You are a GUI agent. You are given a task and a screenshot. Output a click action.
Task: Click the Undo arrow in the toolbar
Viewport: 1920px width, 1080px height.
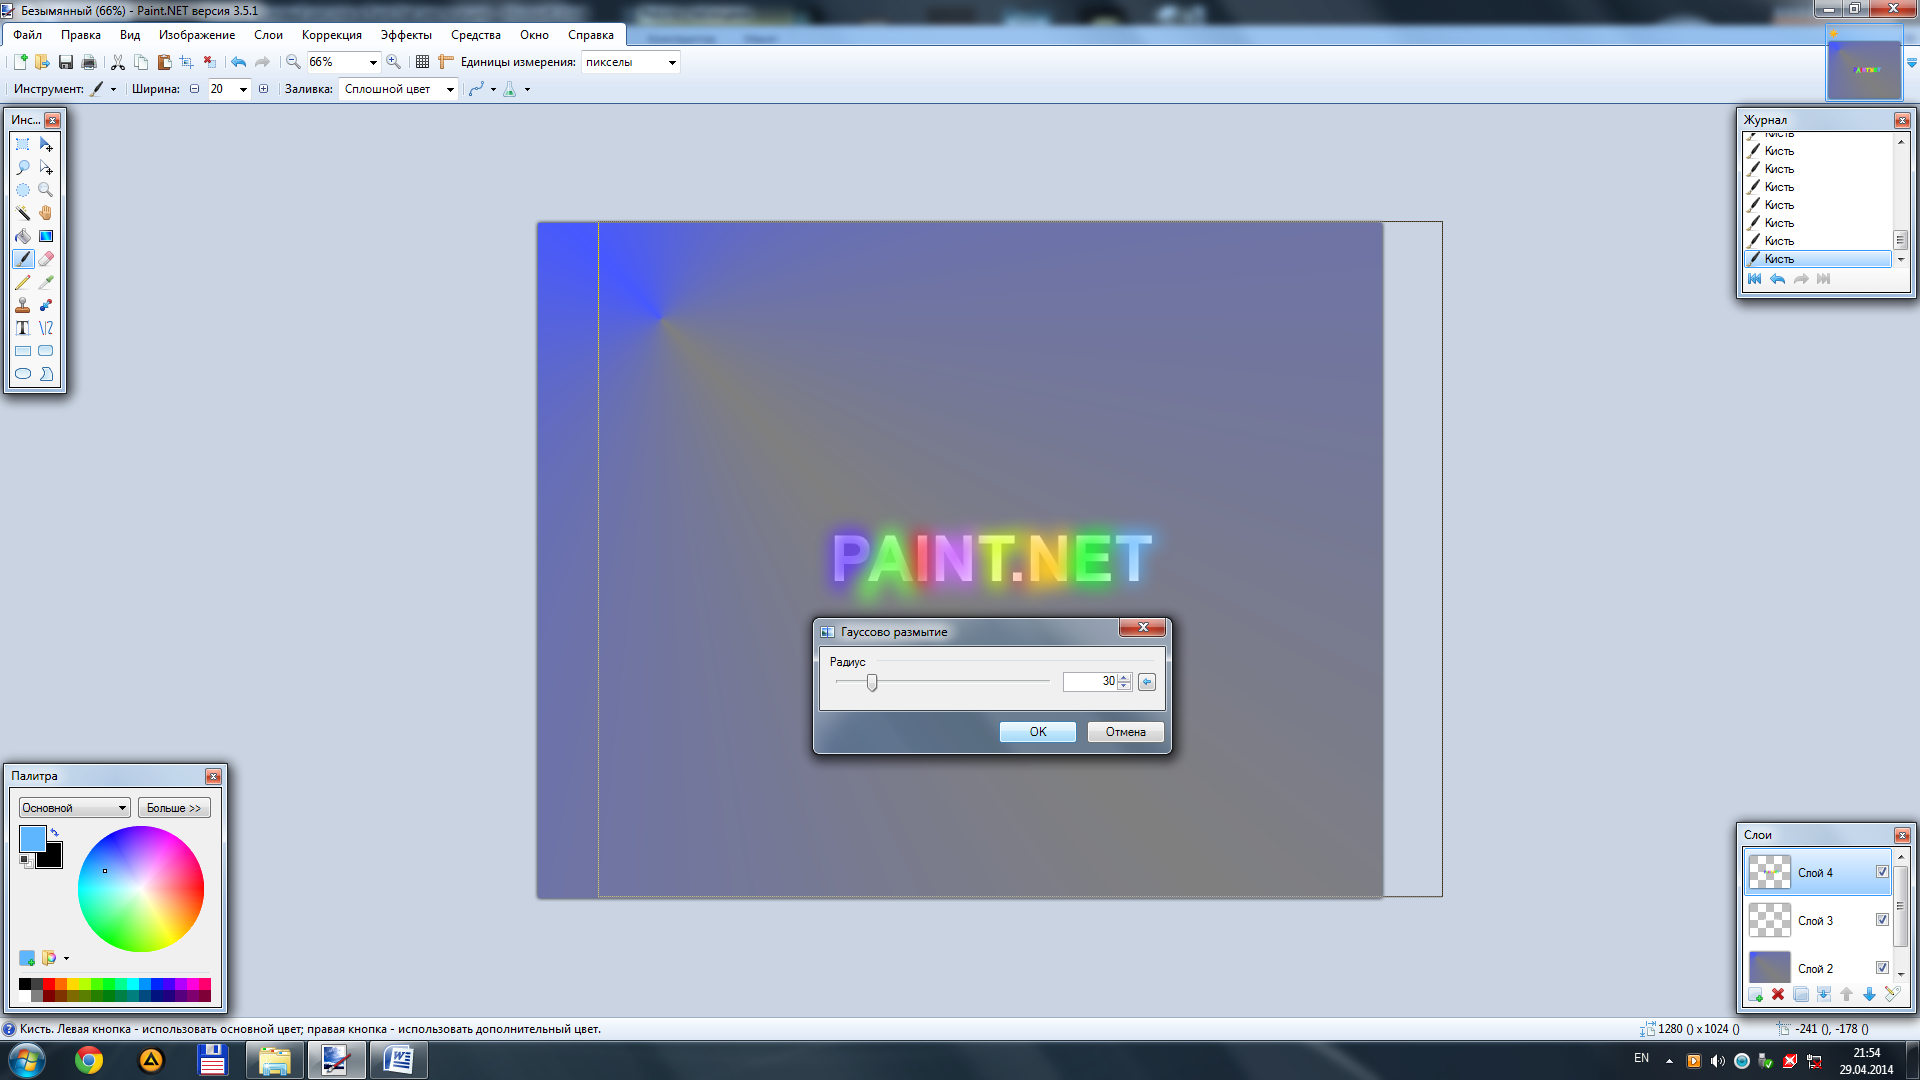click(239, 62)
